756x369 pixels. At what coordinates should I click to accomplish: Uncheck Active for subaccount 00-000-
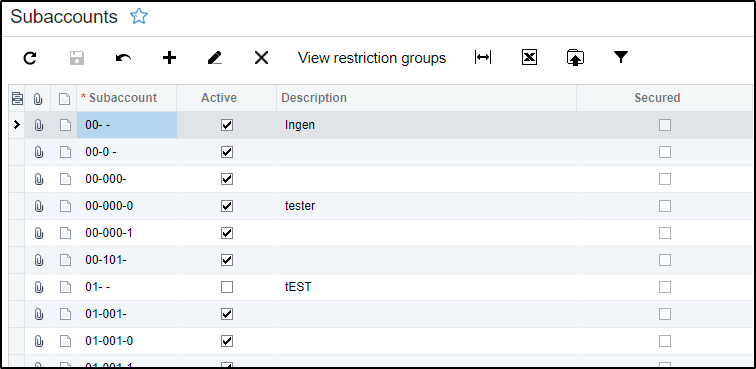click(x=227, y=179)
